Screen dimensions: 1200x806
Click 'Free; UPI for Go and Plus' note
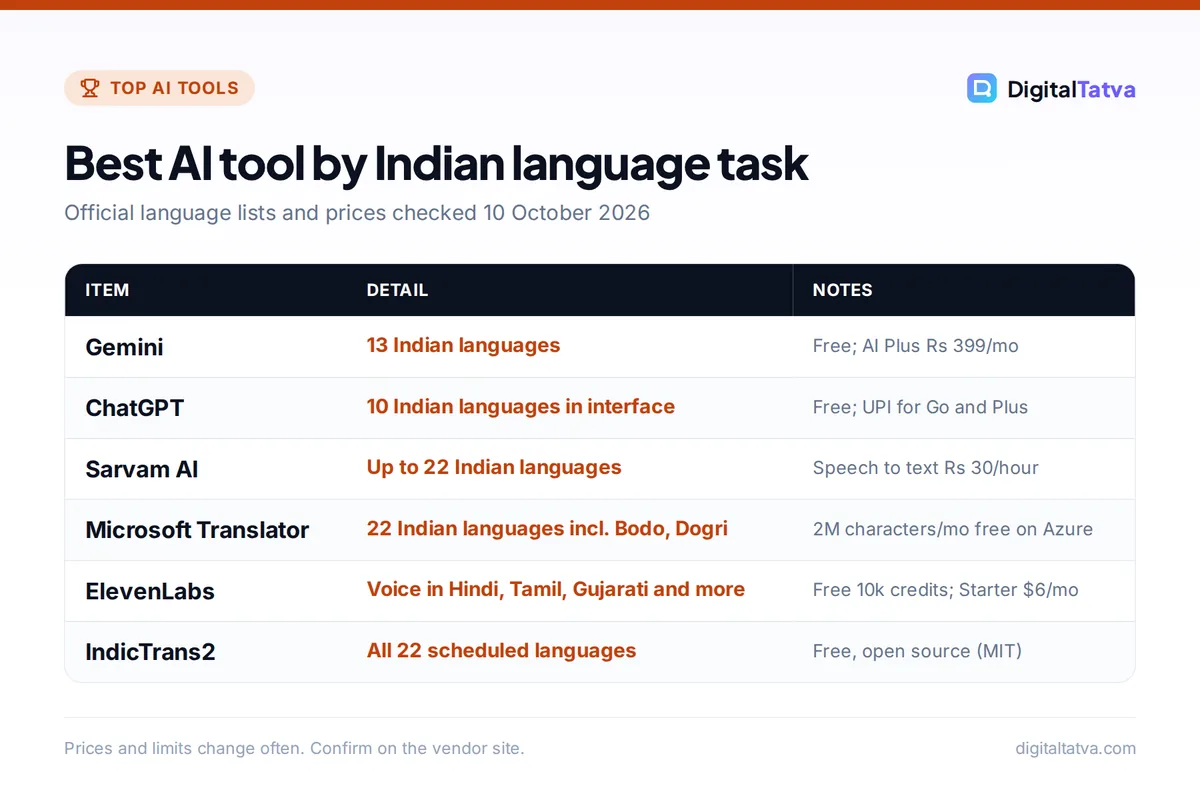[920, 407]
